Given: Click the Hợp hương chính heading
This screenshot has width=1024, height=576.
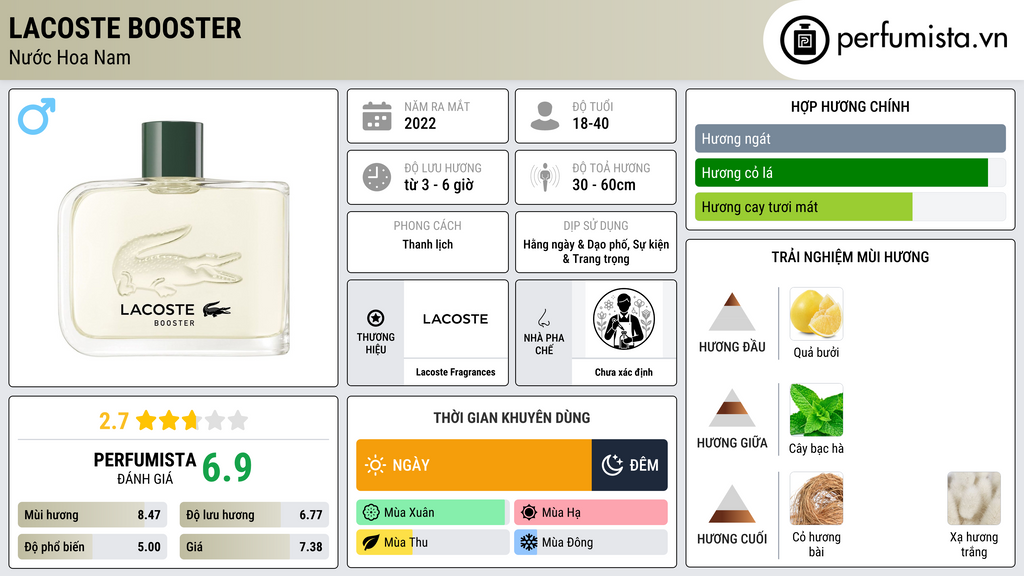Looking at the screenshot, I should click(x=850, y=106).
